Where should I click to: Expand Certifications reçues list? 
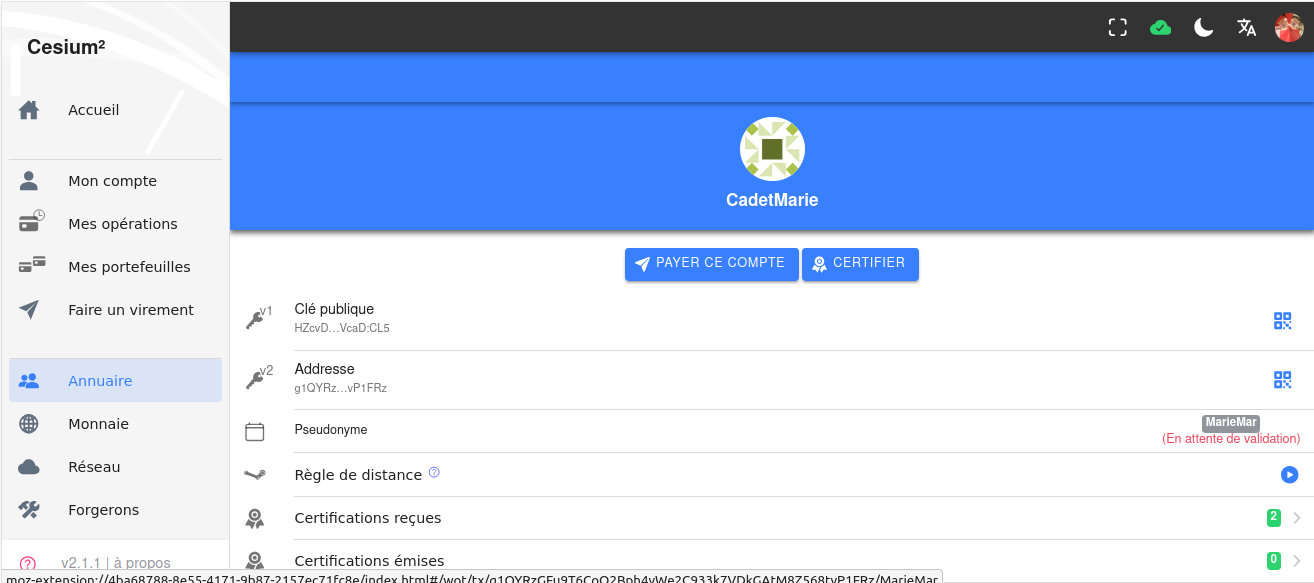[1296, 518]
